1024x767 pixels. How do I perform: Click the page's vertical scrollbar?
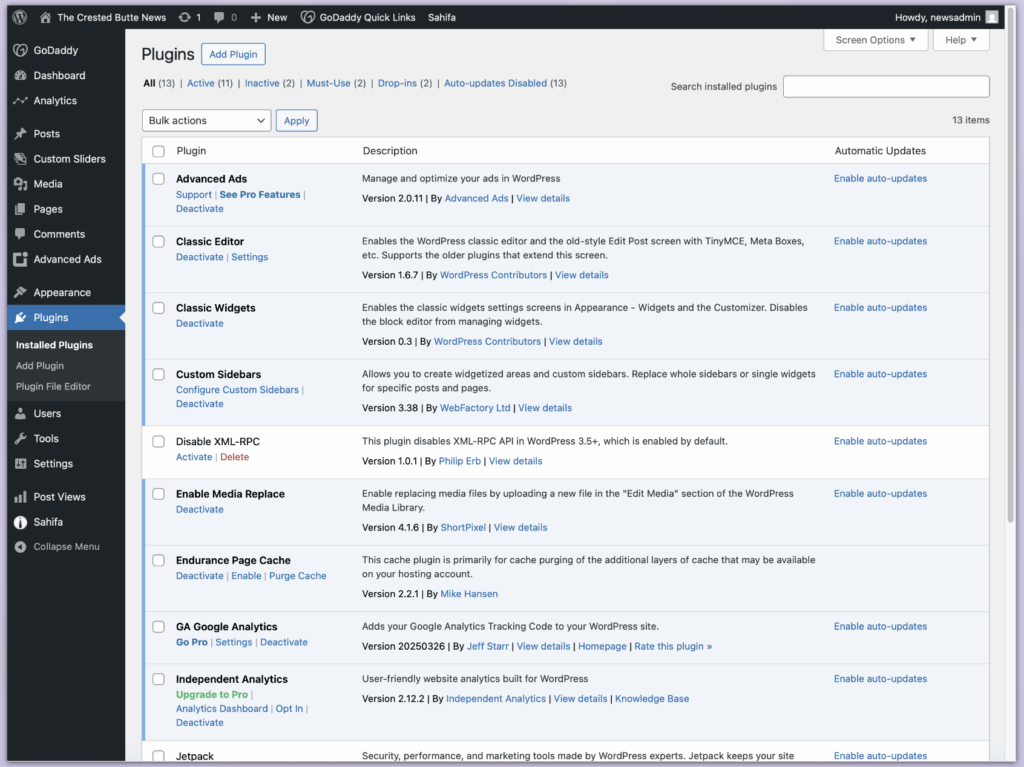pos(1010,300)
